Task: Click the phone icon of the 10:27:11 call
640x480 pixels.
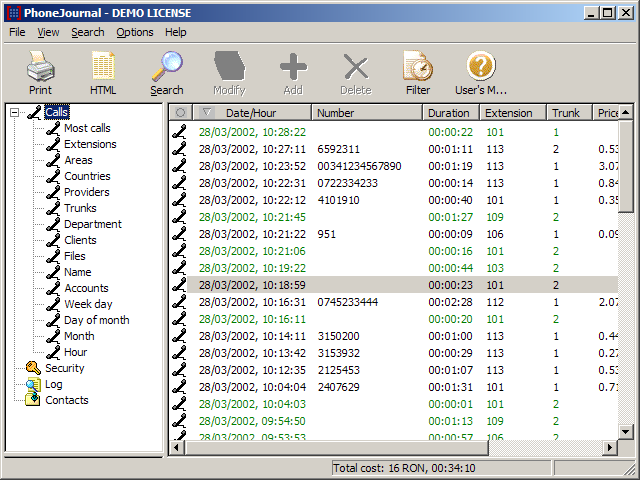Action: point(179,149)
